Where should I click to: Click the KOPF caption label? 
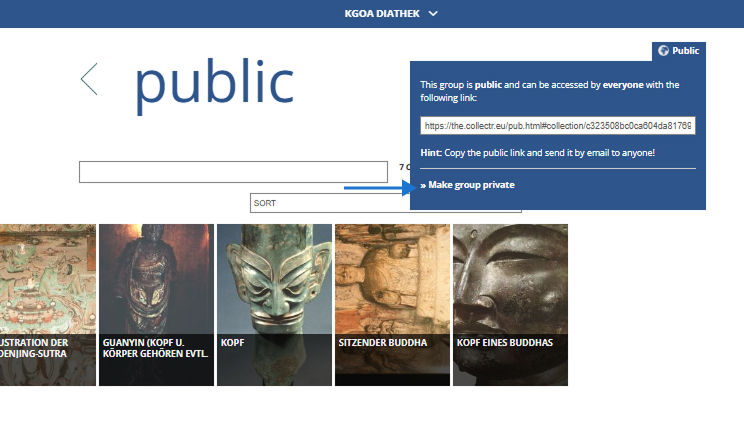[x=232, y=343]
